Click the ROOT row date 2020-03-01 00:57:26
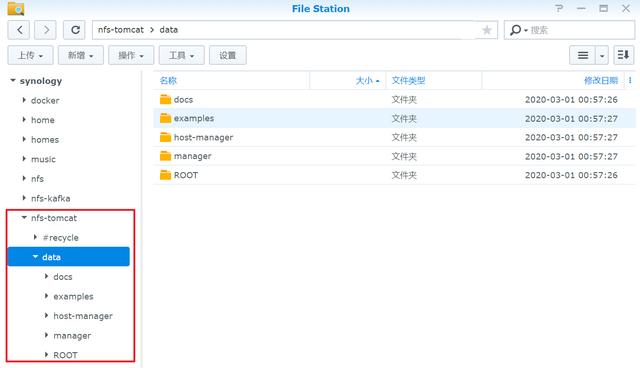Viewport: 640px width, 368px height. (571, 175)
